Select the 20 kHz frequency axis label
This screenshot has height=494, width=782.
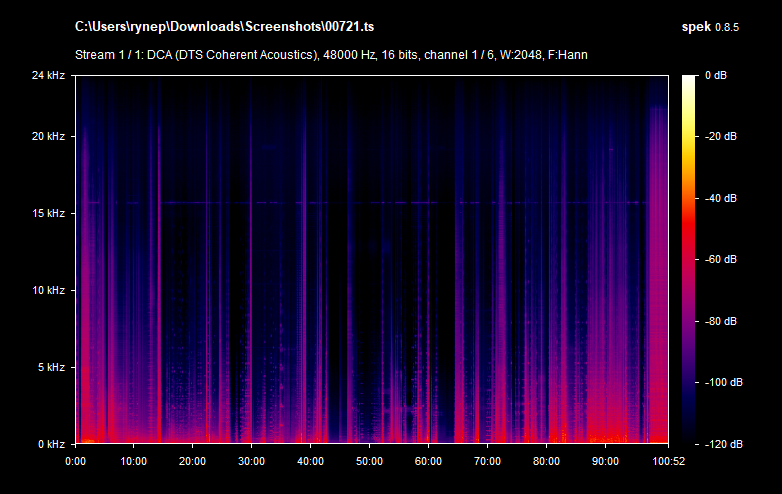[x=49, y=137]
